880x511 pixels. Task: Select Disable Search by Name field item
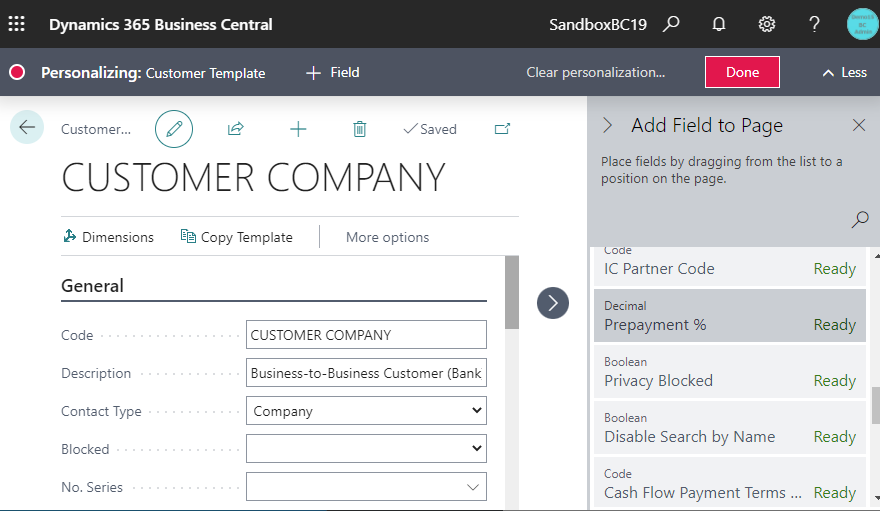pos(730,428)
